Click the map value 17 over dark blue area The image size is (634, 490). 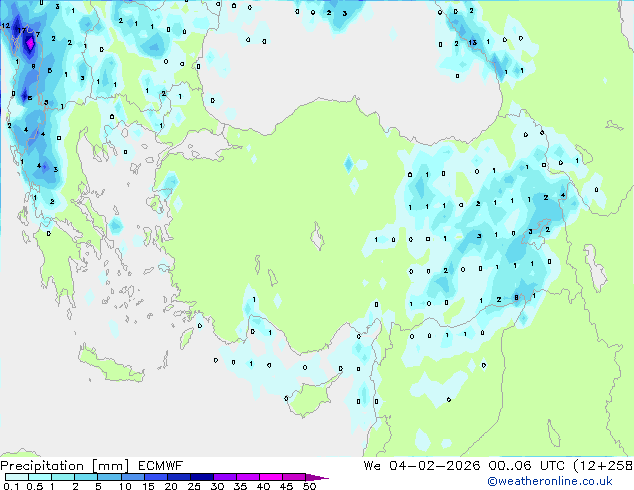pos(22,30)
